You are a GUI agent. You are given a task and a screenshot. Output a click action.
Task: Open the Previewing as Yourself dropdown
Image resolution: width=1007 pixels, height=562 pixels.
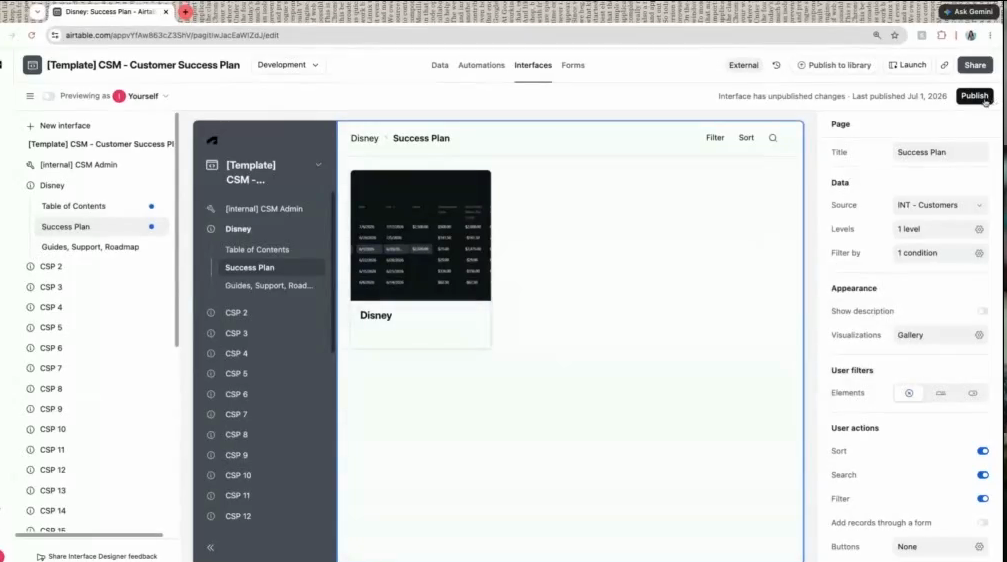coord(141,96)
